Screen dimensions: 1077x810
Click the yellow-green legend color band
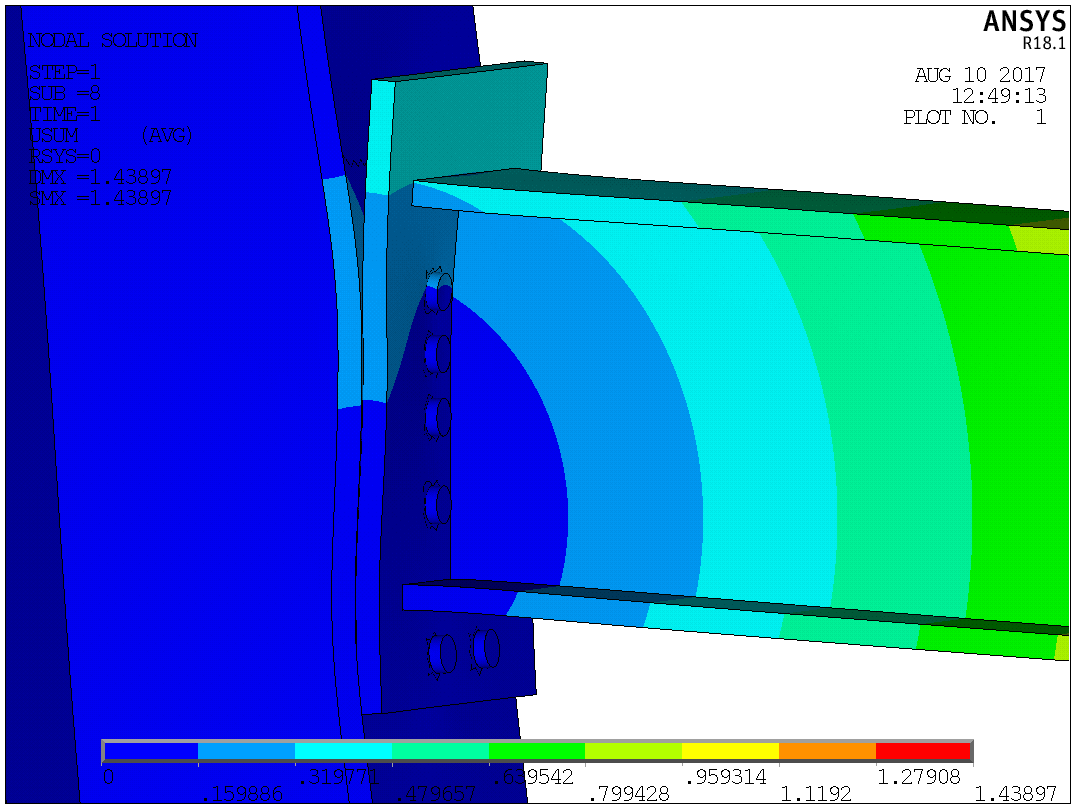coord(634,751)
